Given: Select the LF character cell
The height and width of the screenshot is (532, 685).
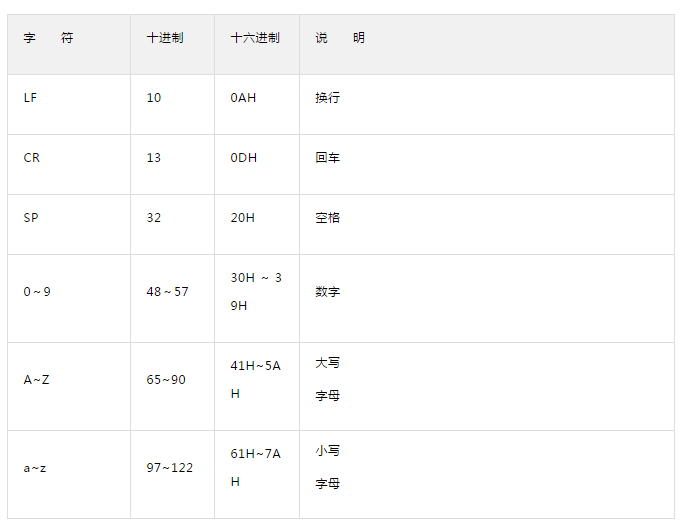Looking at the screenshot, I should [31, 98].
